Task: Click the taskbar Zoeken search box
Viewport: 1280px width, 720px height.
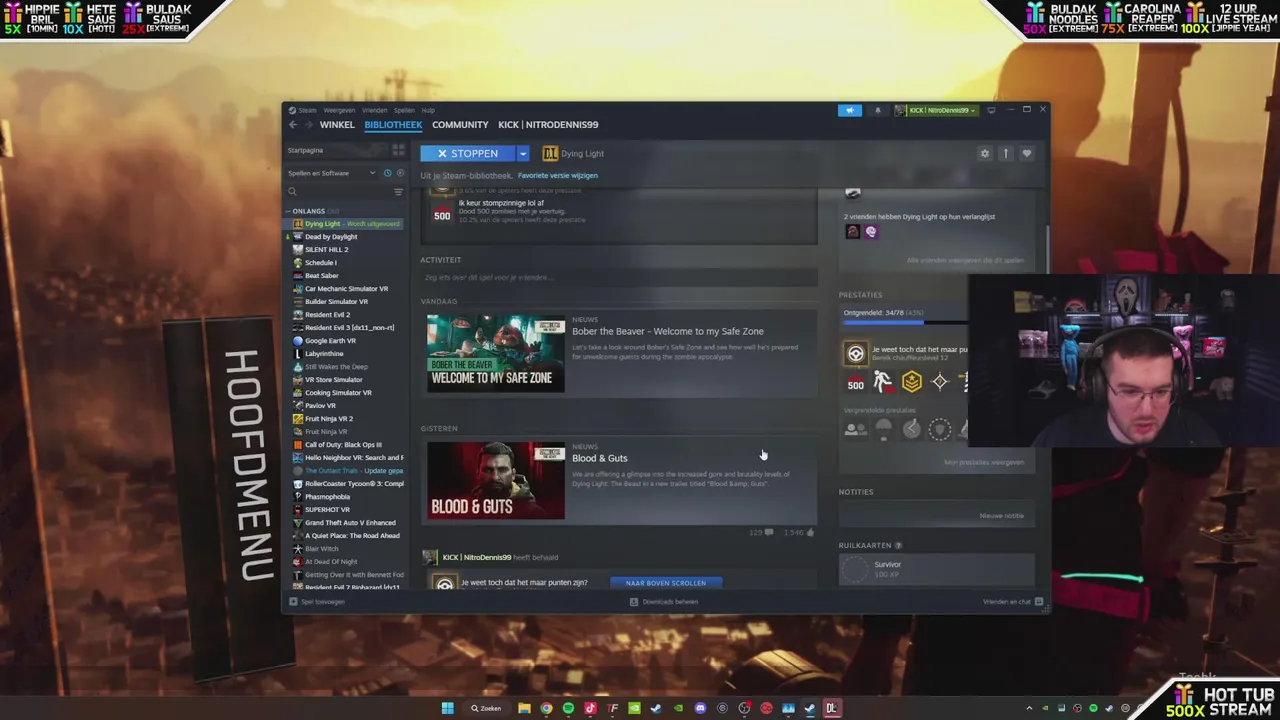Action: [486, 708]
